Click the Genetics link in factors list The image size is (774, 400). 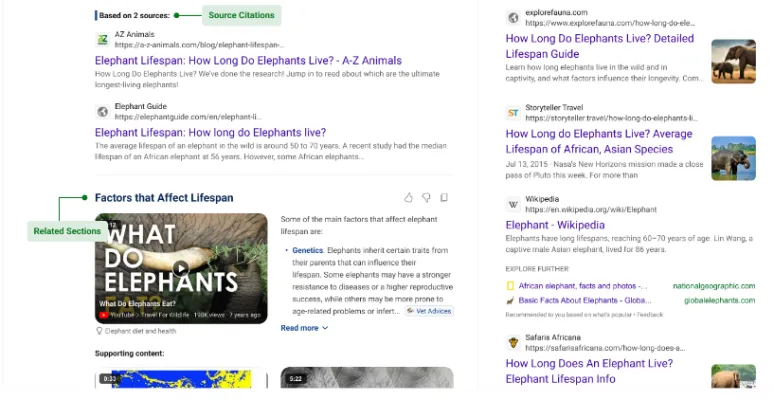[x=308, y=250]
